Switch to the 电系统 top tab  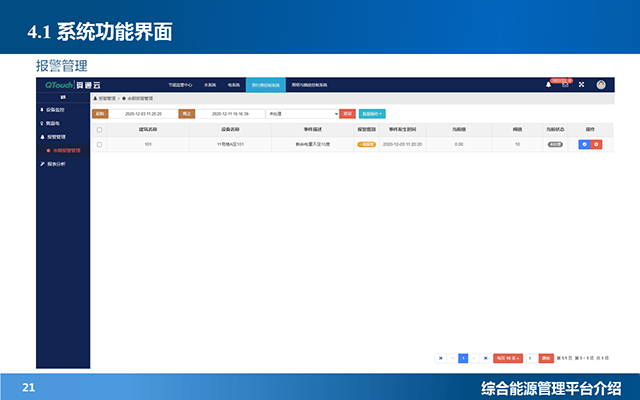point(233,85)
